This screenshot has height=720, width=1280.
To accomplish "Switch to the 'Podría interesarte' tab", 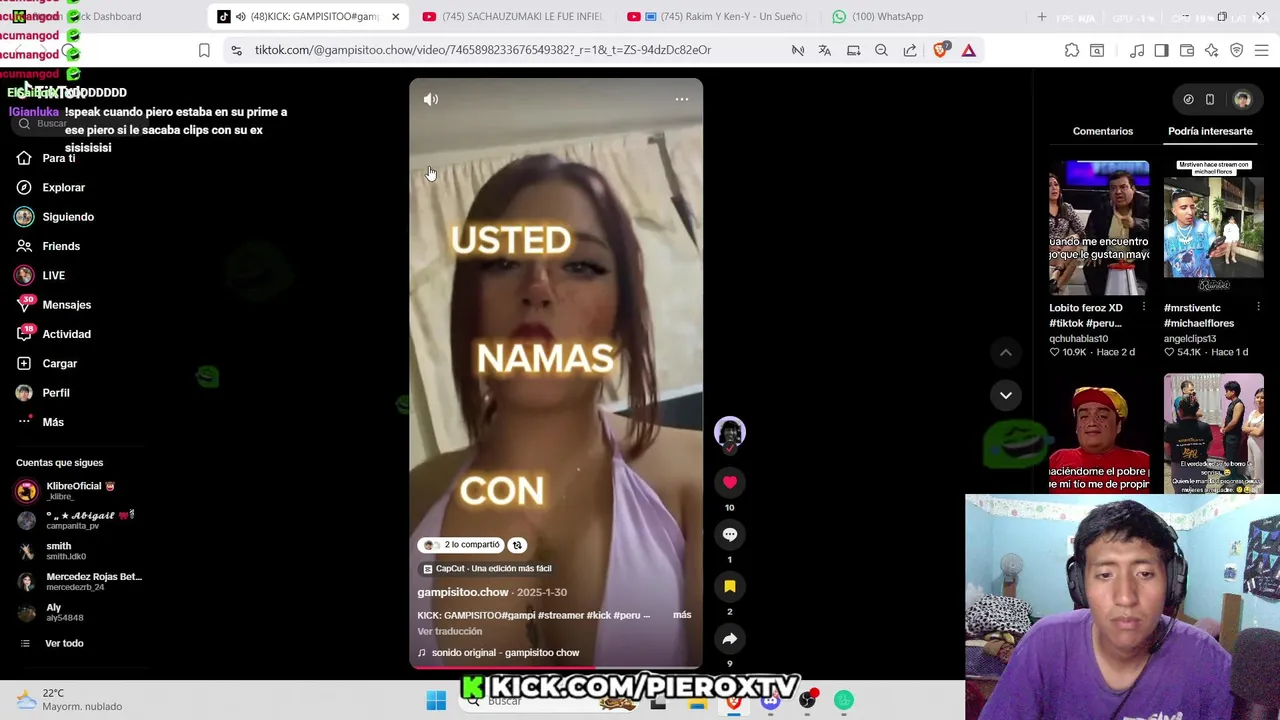I will coord(1210,131).
